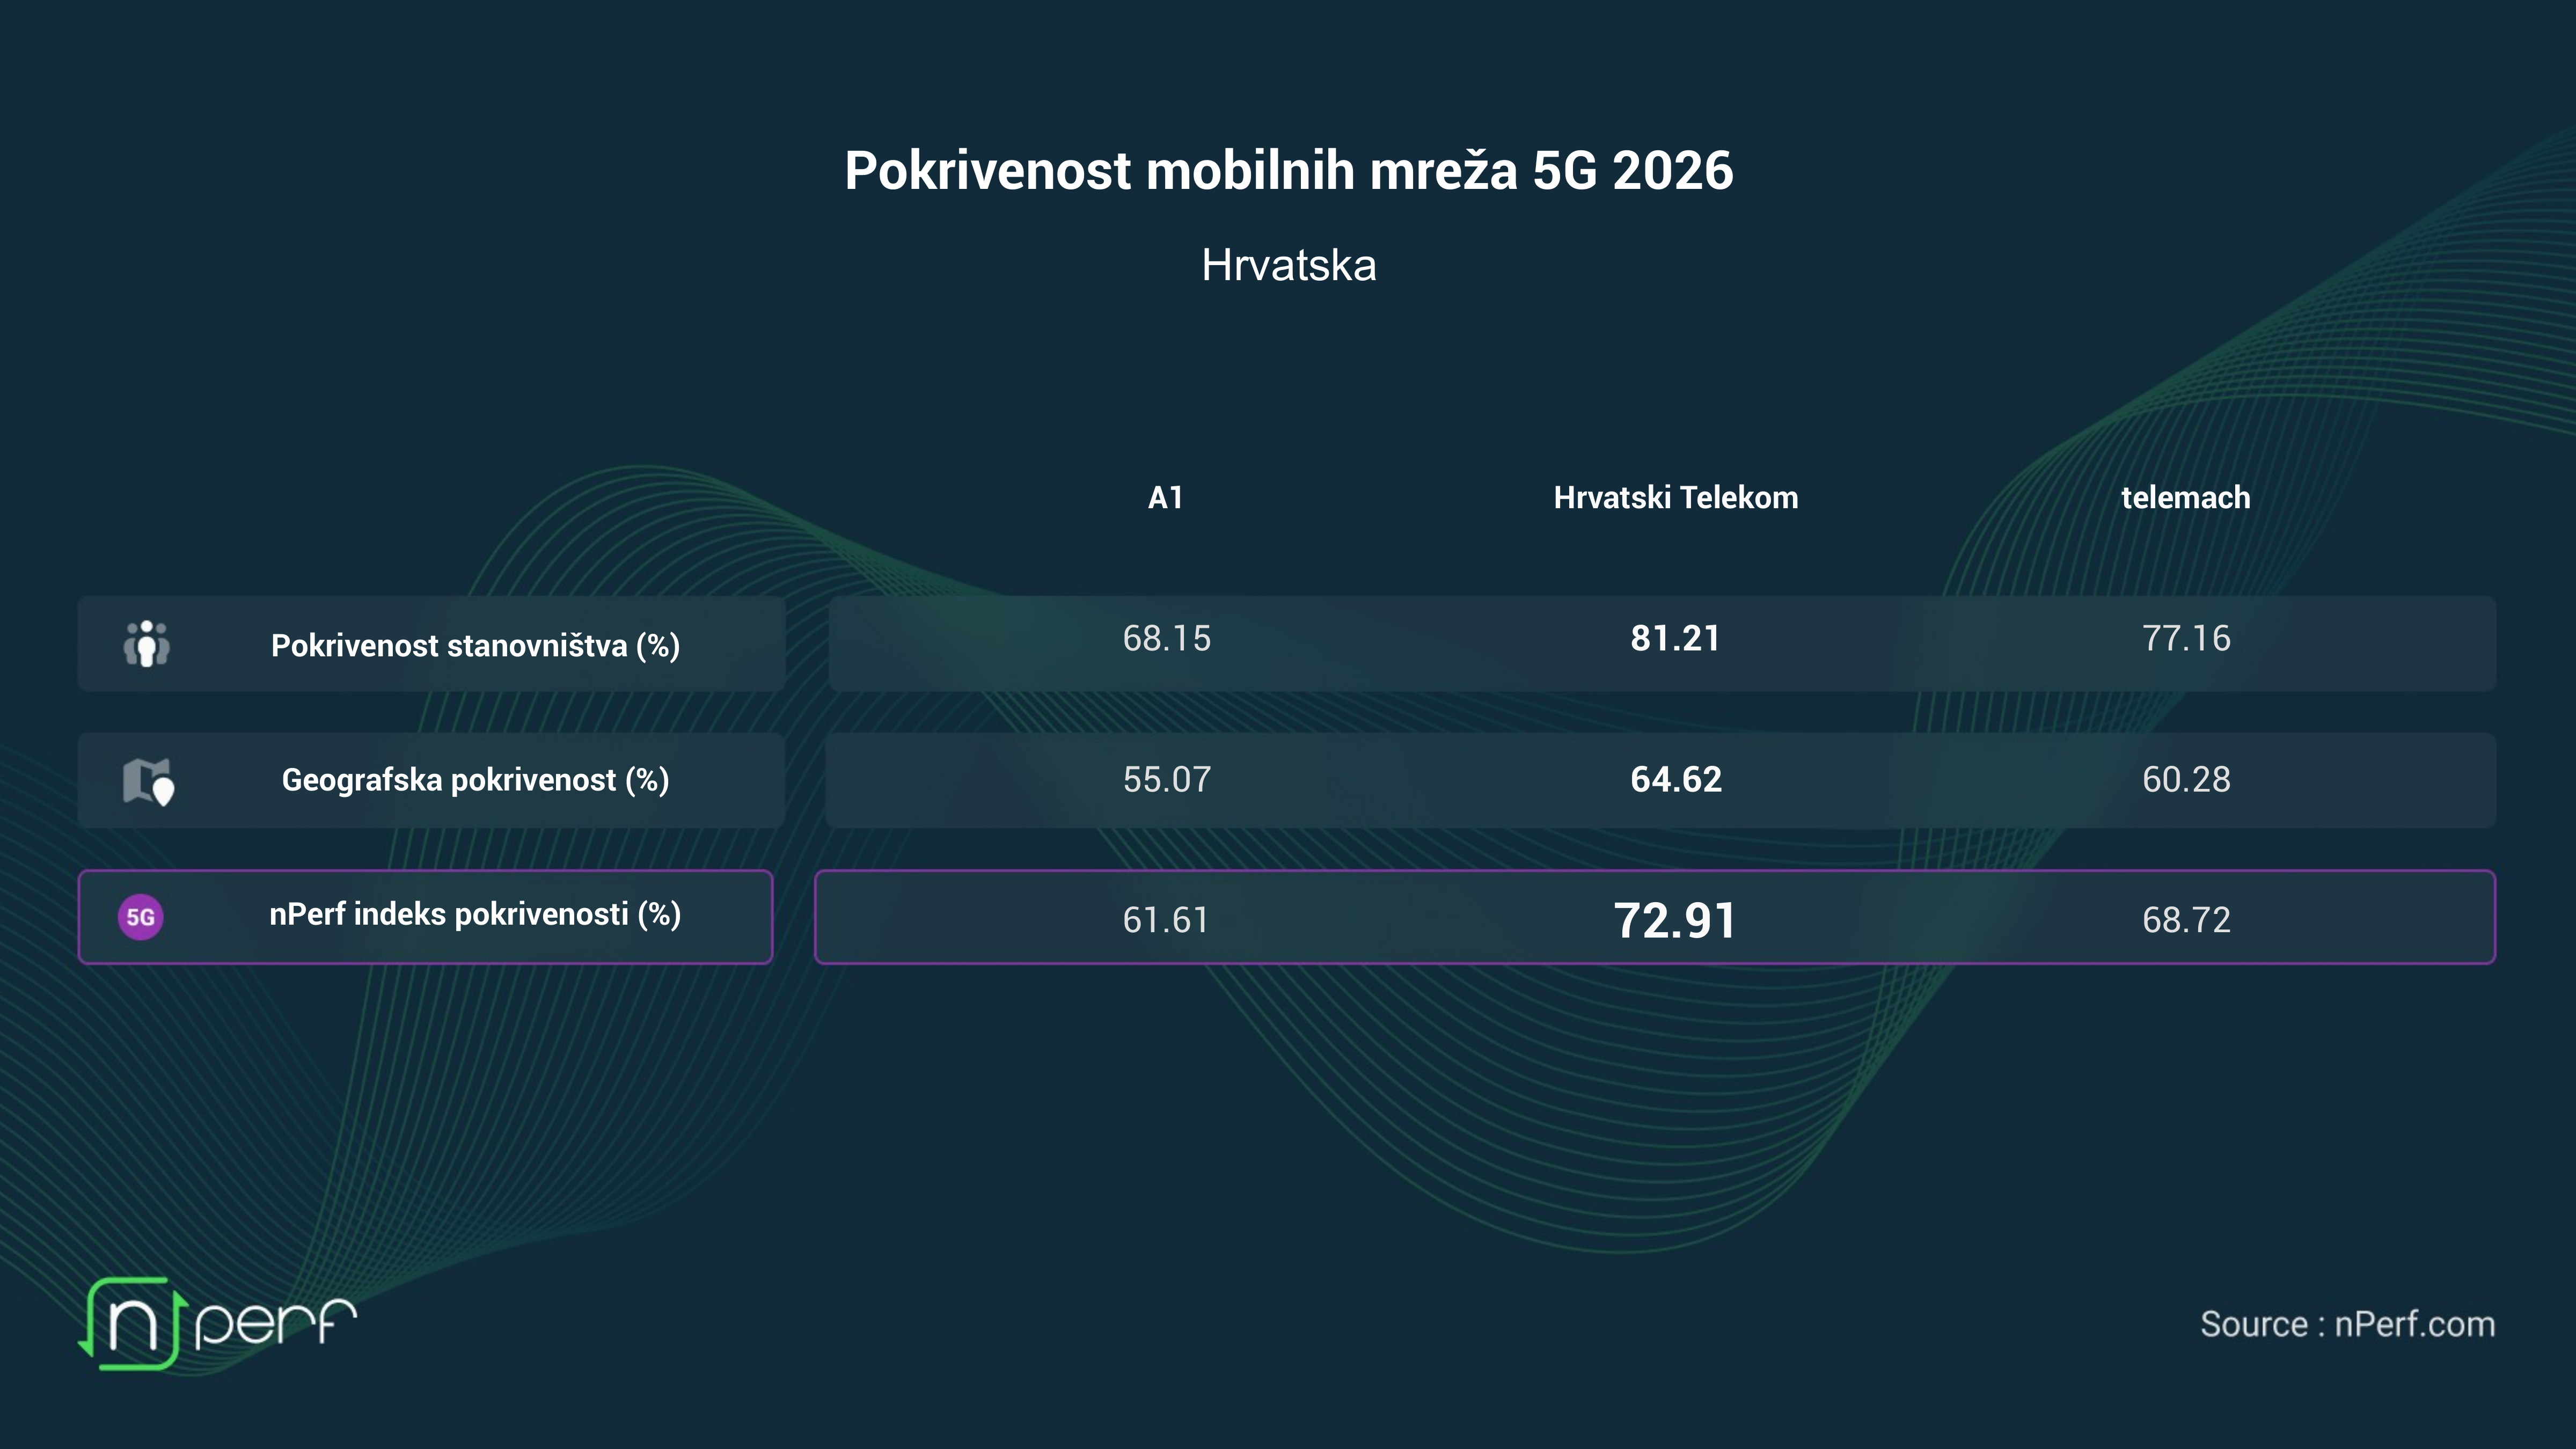Click the highlighted value 72.91
Screen dimensions: 2576x1449
1675,920
